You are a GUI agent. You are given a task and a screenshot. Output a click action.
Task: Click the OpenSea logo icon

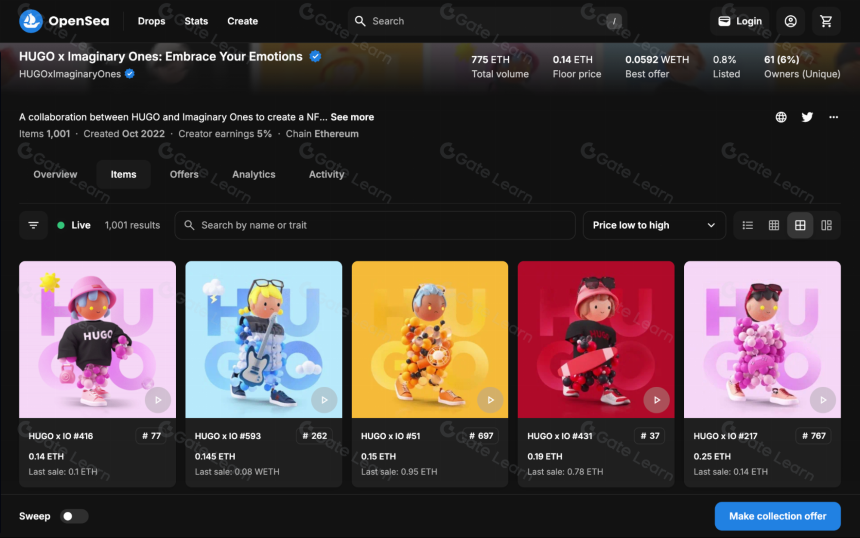(31, 21)
